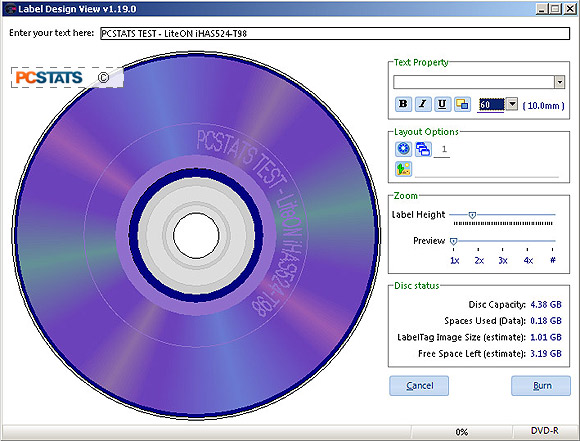
Task: Click the layout line count field
Action: (442, 149)
